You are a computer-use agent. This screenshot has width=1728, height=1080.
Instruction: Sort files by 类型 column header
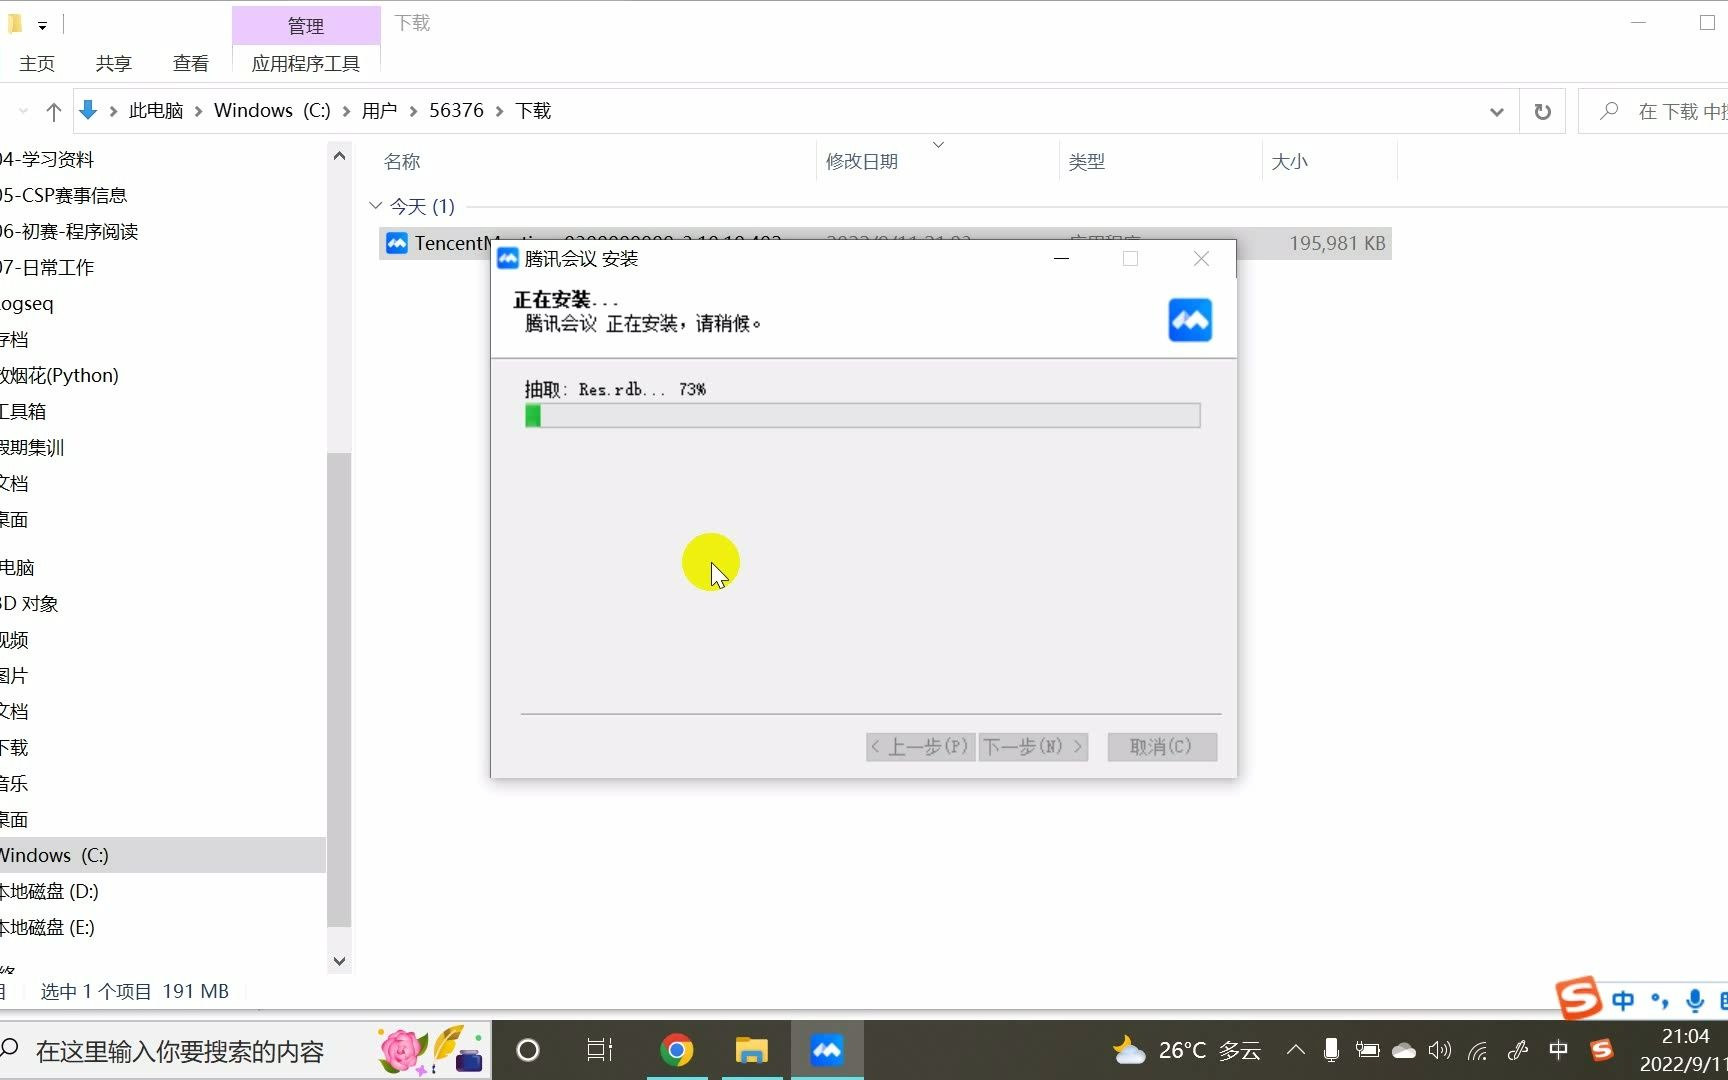(1087, 161)
